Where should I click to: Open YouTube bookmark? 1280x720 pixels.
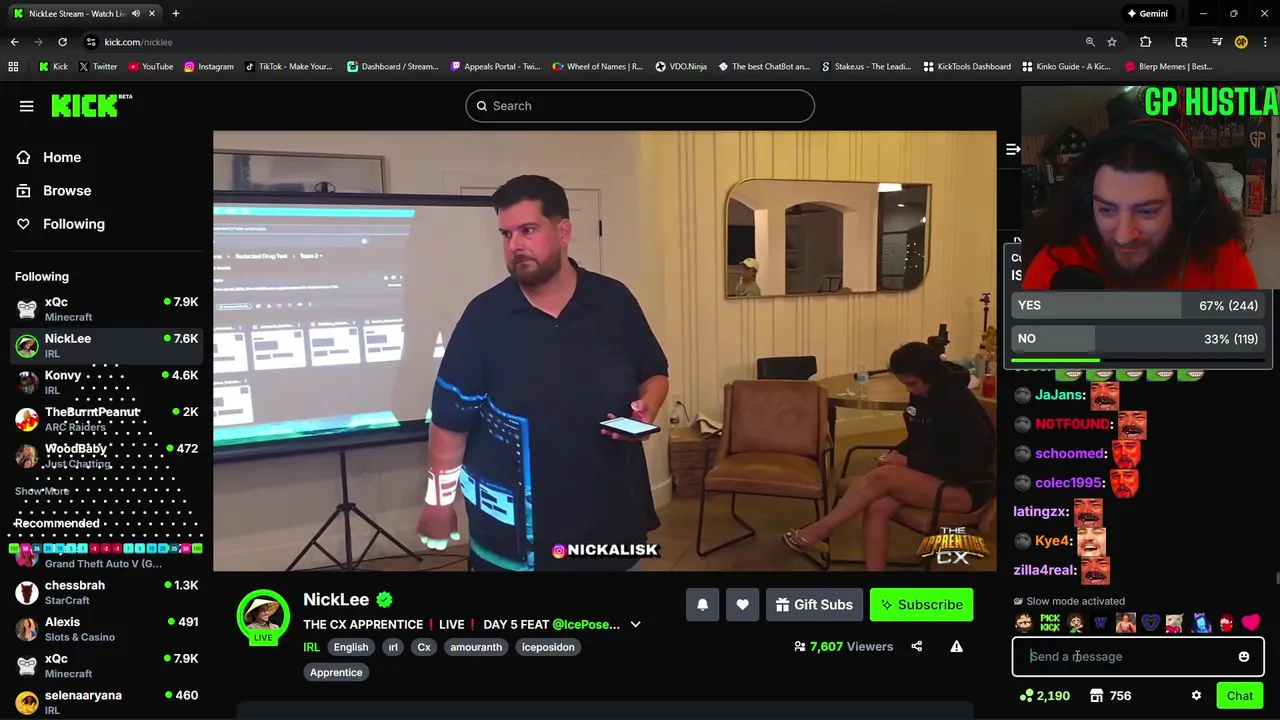[x=149, y=67]
